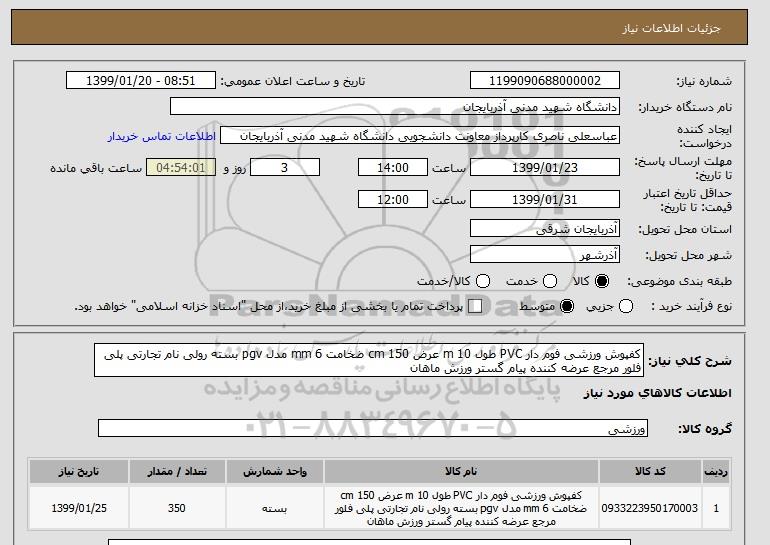770x545 pixels.
Task: Click the نام کالا column header
Action: point(461,471)
